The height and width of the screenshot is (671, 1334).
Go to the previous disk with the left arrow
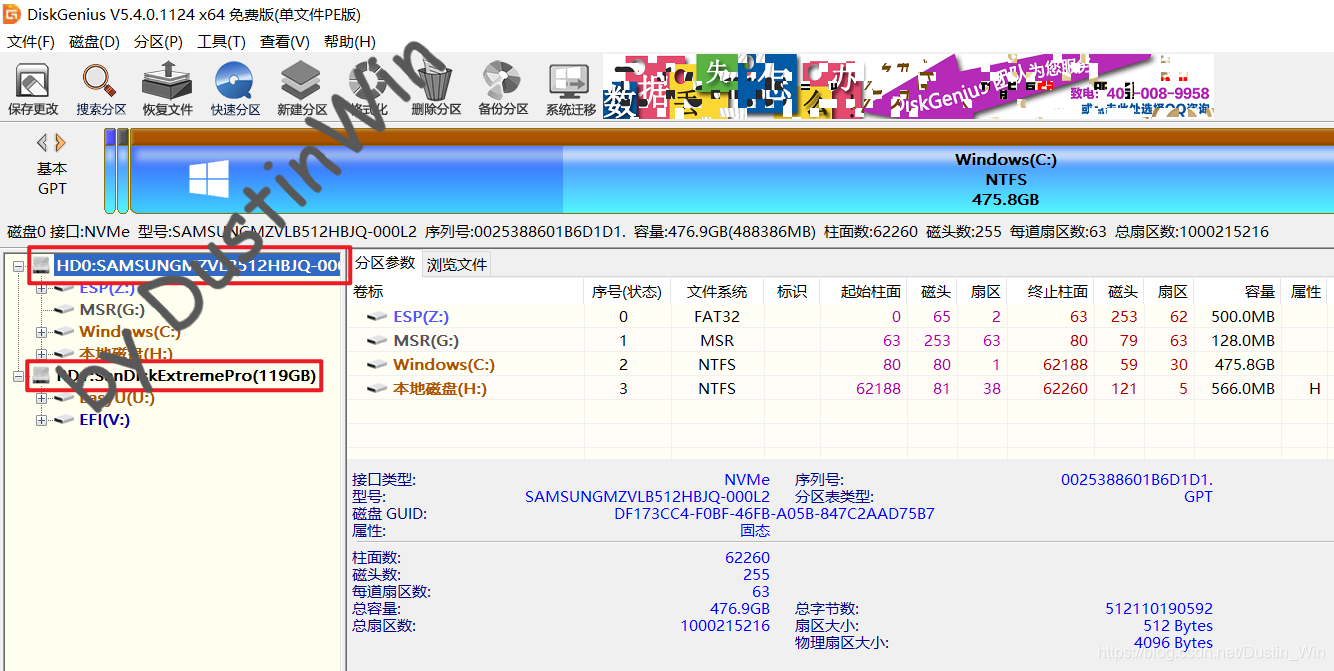coord(42,142)
